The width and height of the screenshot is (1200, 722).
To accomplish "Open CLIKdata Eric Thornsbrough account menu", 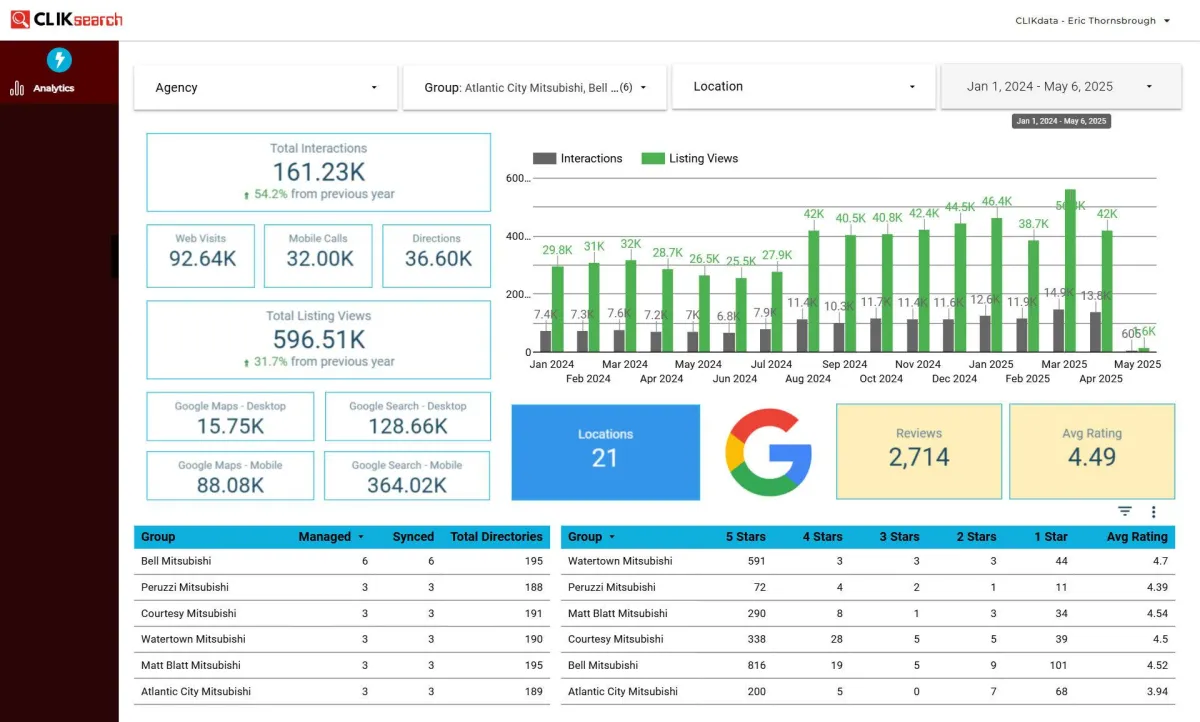I will pos(1092,21).
